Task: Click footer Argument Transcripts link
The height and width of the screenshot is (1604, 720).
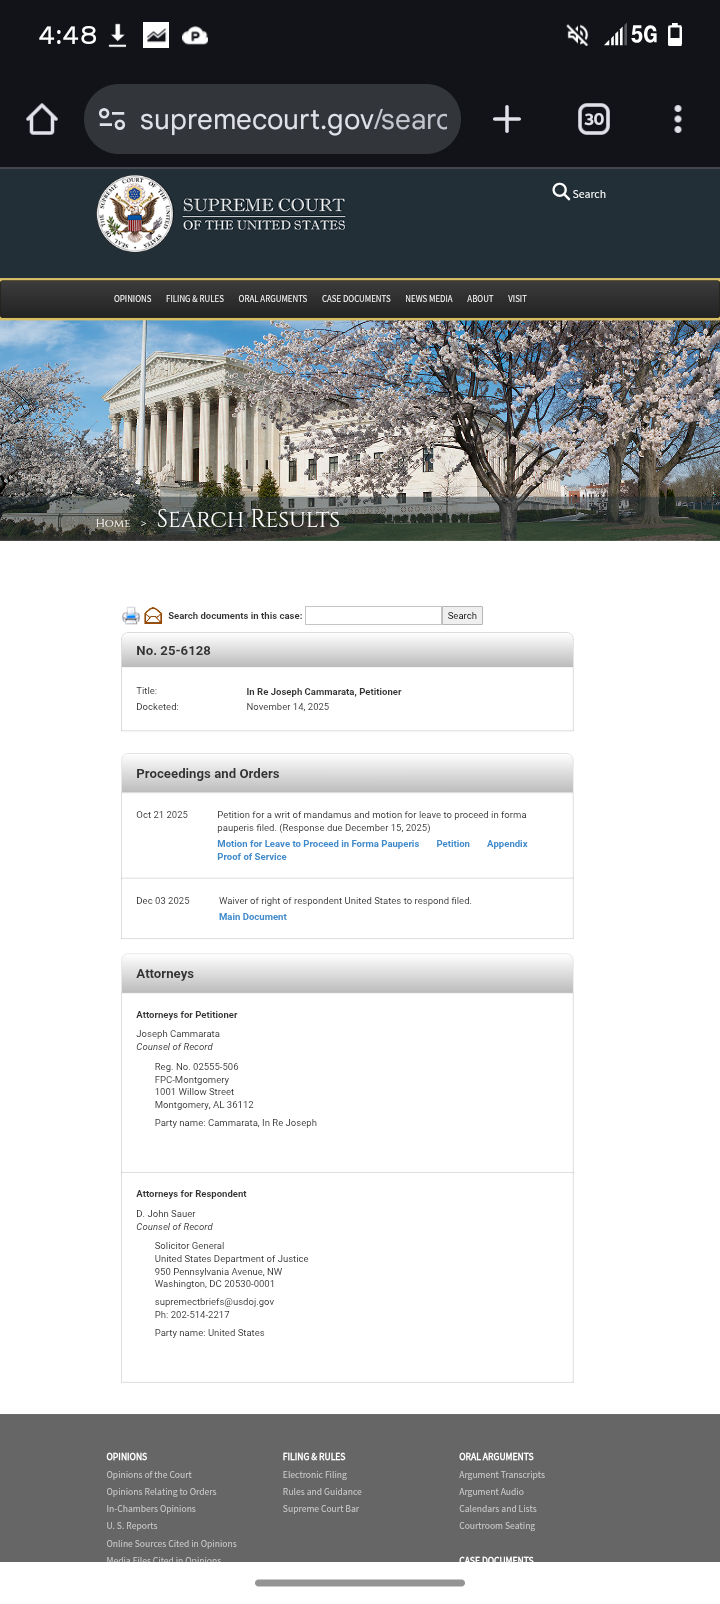Action: click(x=502, y=1475)
